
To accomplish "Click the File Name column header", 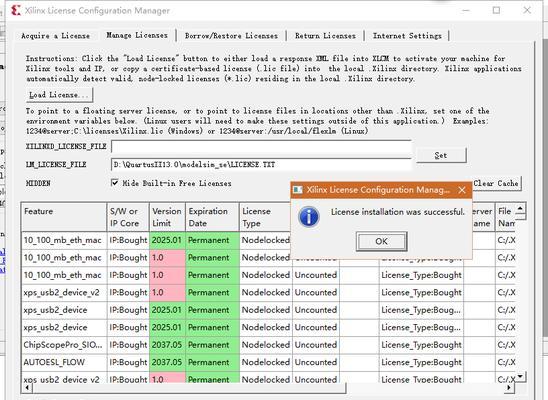I will tap(505, 217).
